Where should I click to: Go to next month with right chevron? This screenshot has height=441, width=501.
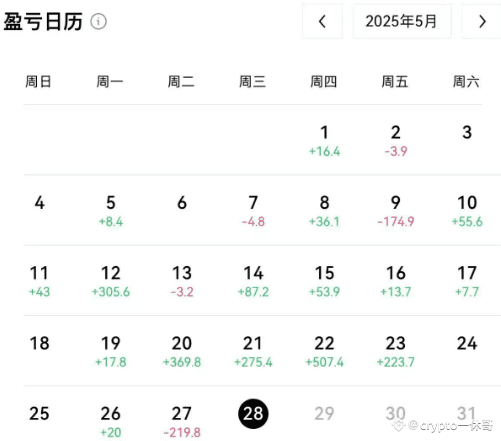[x=481, y=22]
